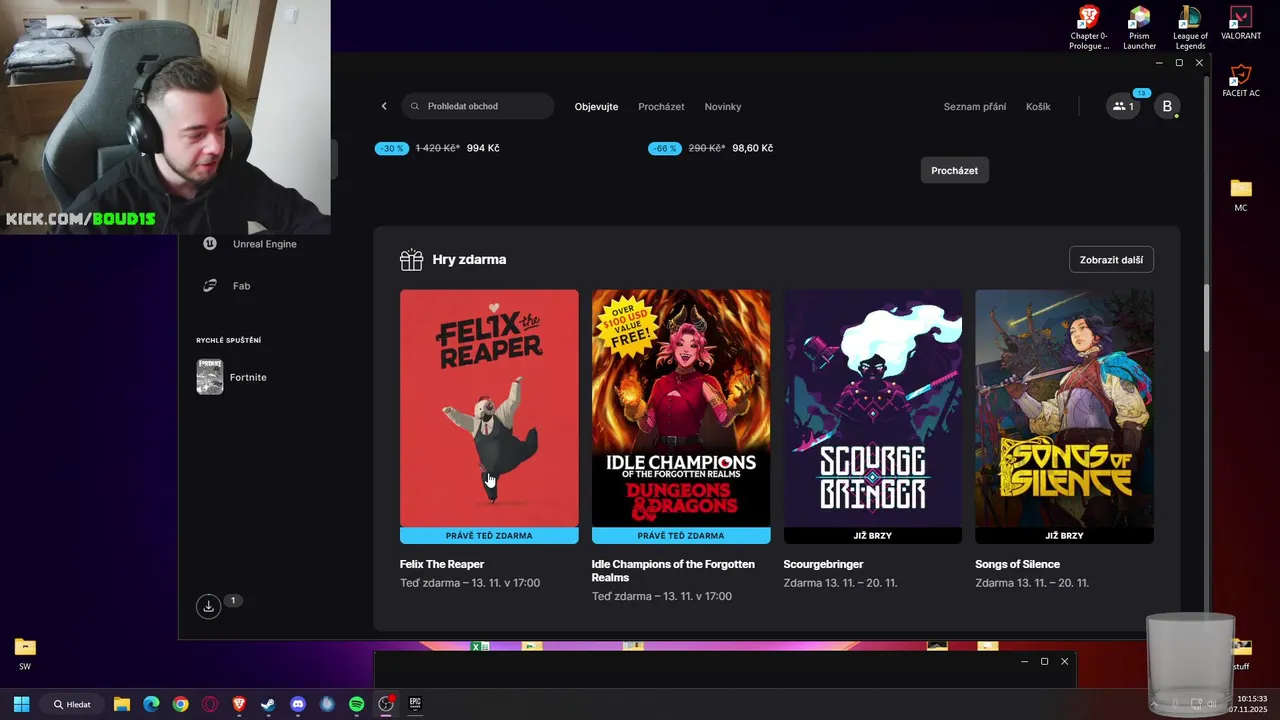Image resolution: width=1280 pixels, height=720 pixels.
Task: Open the Fab sidebar icon
Action: [210, 285]
